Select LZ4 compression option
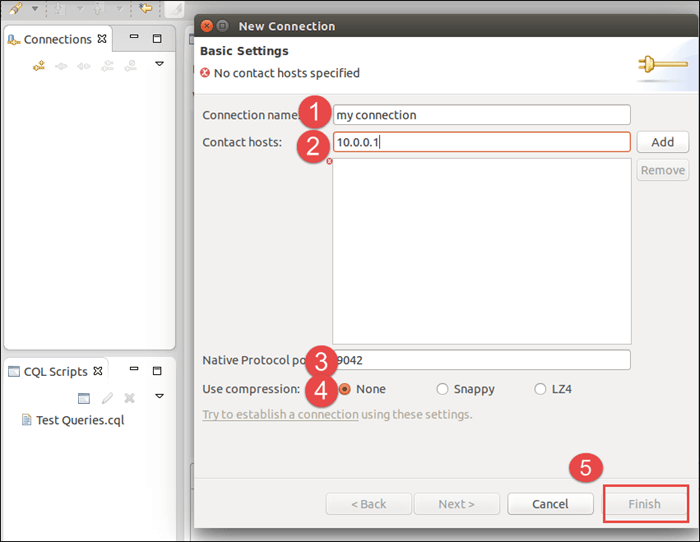 click(x=541, y=389)
